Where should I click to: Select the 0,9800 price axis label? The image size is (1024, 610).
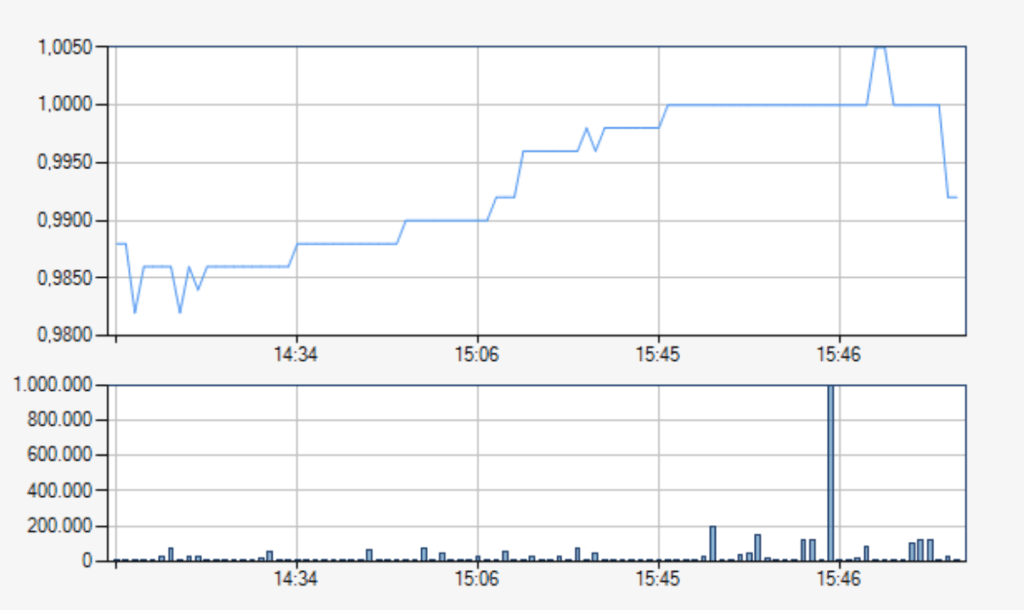tap(65, 335)
